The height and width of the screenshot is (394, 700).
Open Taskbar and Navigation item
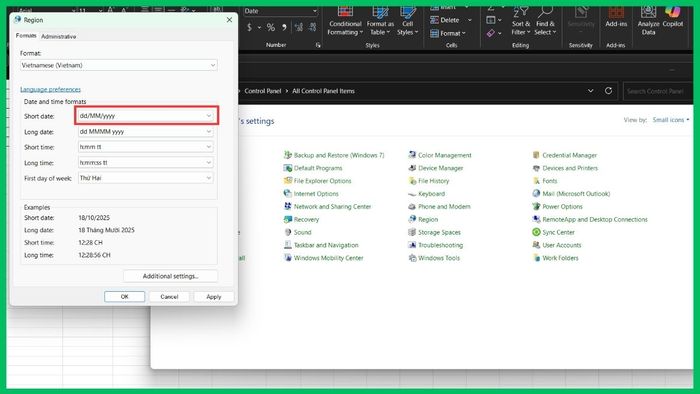(x=321, y=245)
